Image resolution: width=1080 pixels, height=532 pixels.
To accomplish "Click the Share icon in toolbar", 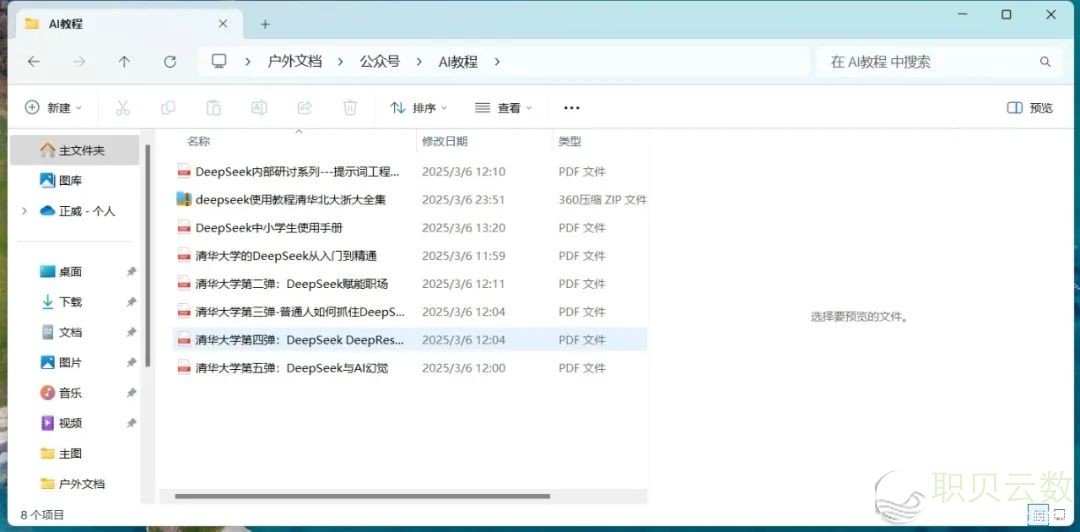I will click(x=304, y=108).
